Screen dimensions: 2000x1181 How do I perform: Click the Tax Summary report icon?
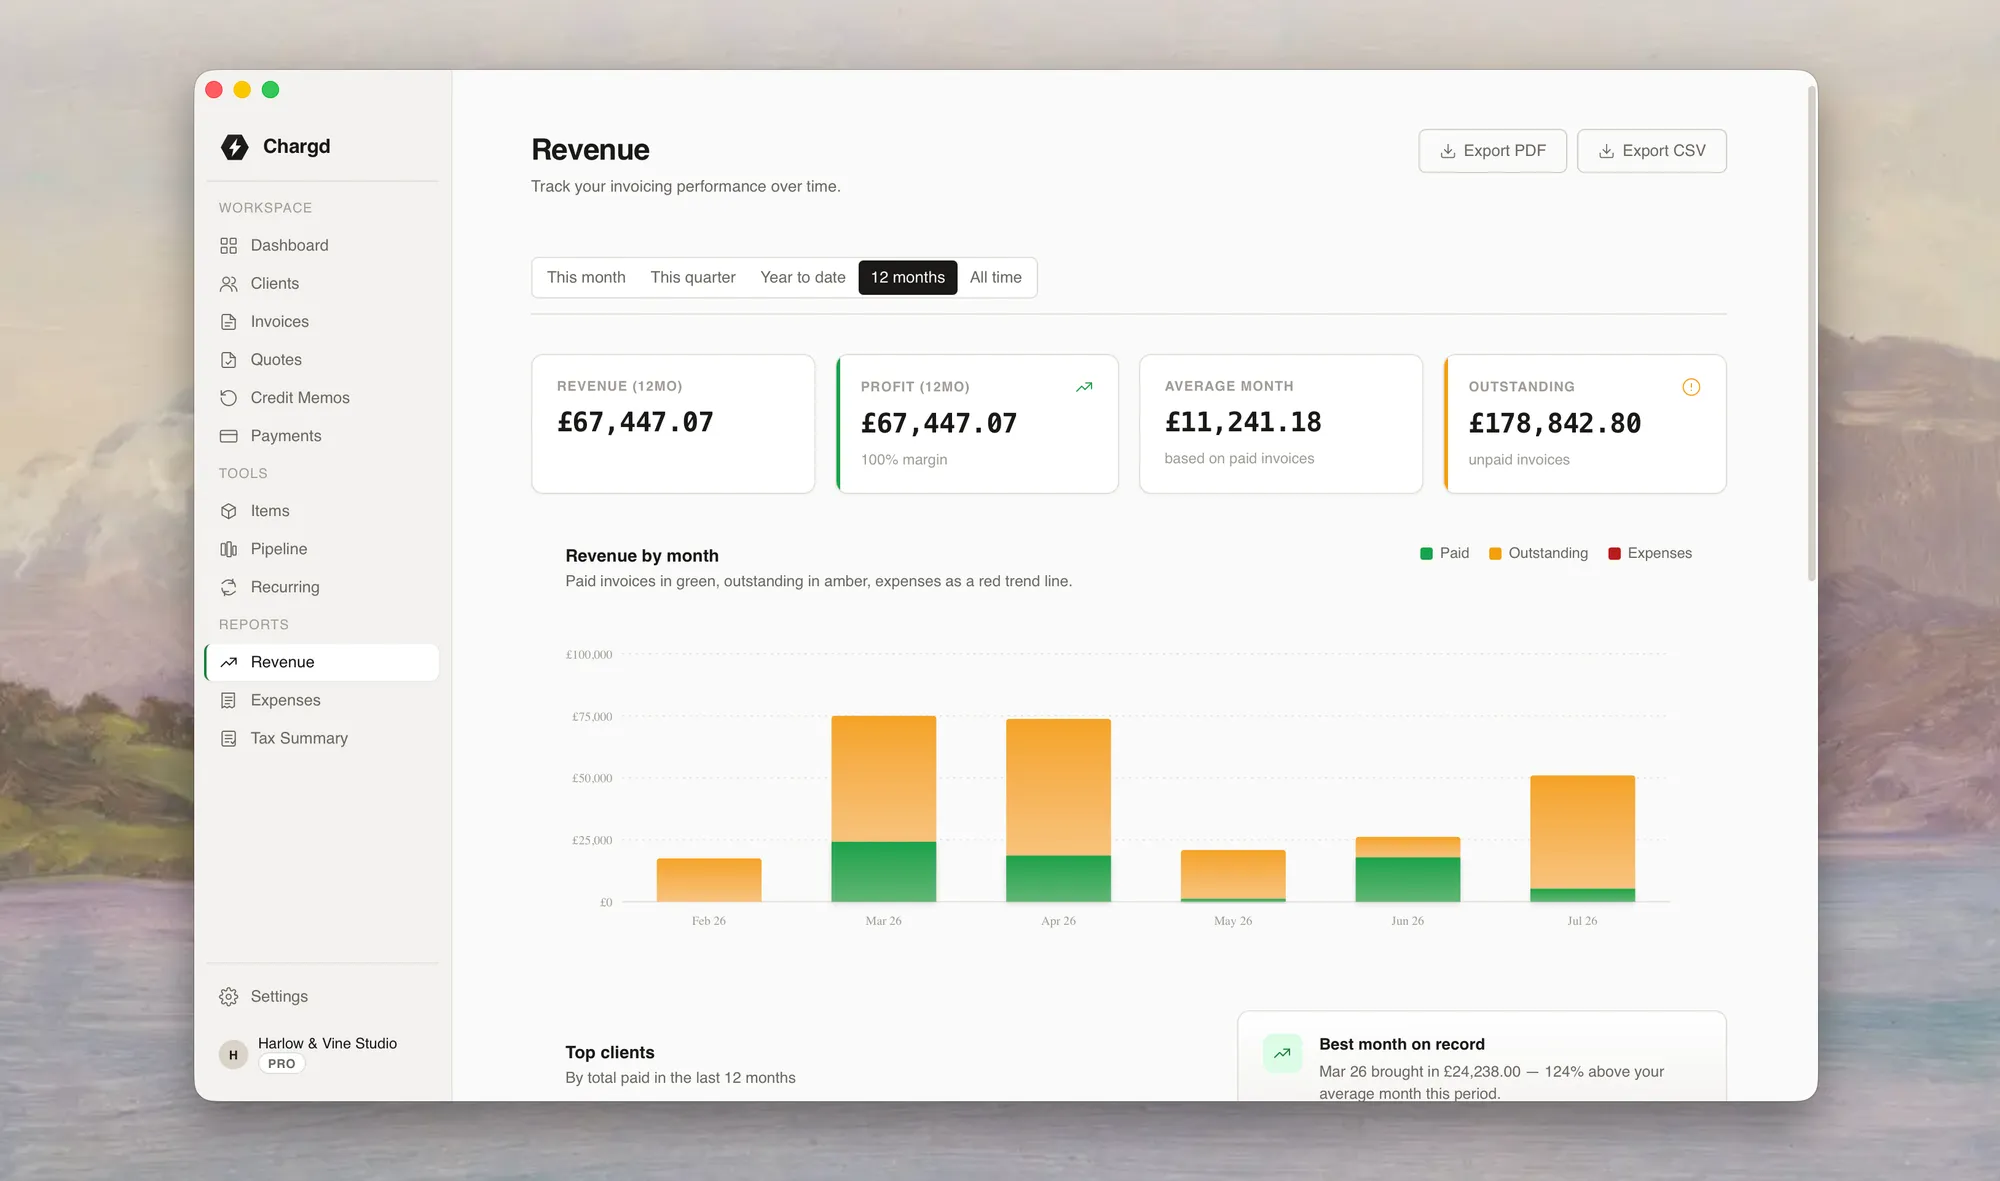pyautogui.click(x=229, y=738)
